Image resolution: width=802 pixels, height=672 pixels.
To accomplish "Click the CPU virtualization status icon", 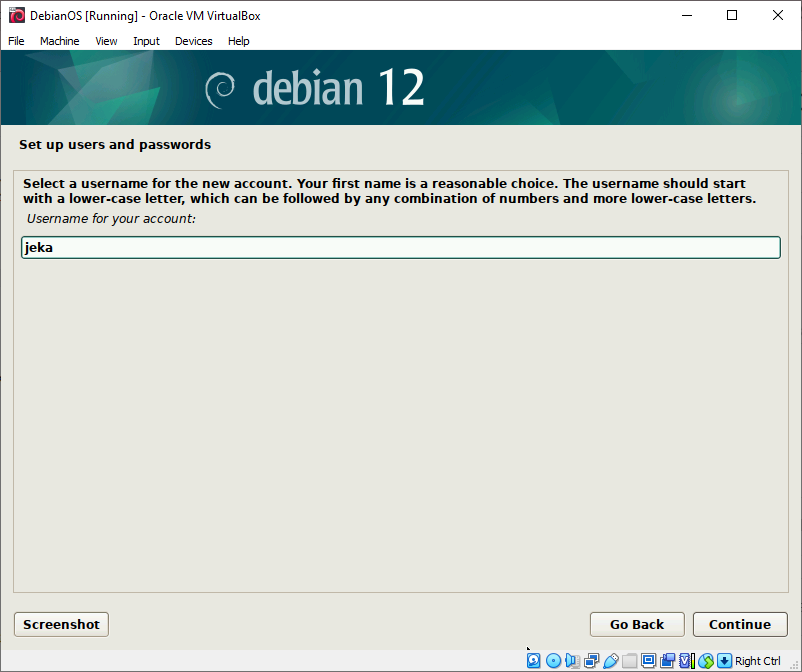I will click(686, 661).
